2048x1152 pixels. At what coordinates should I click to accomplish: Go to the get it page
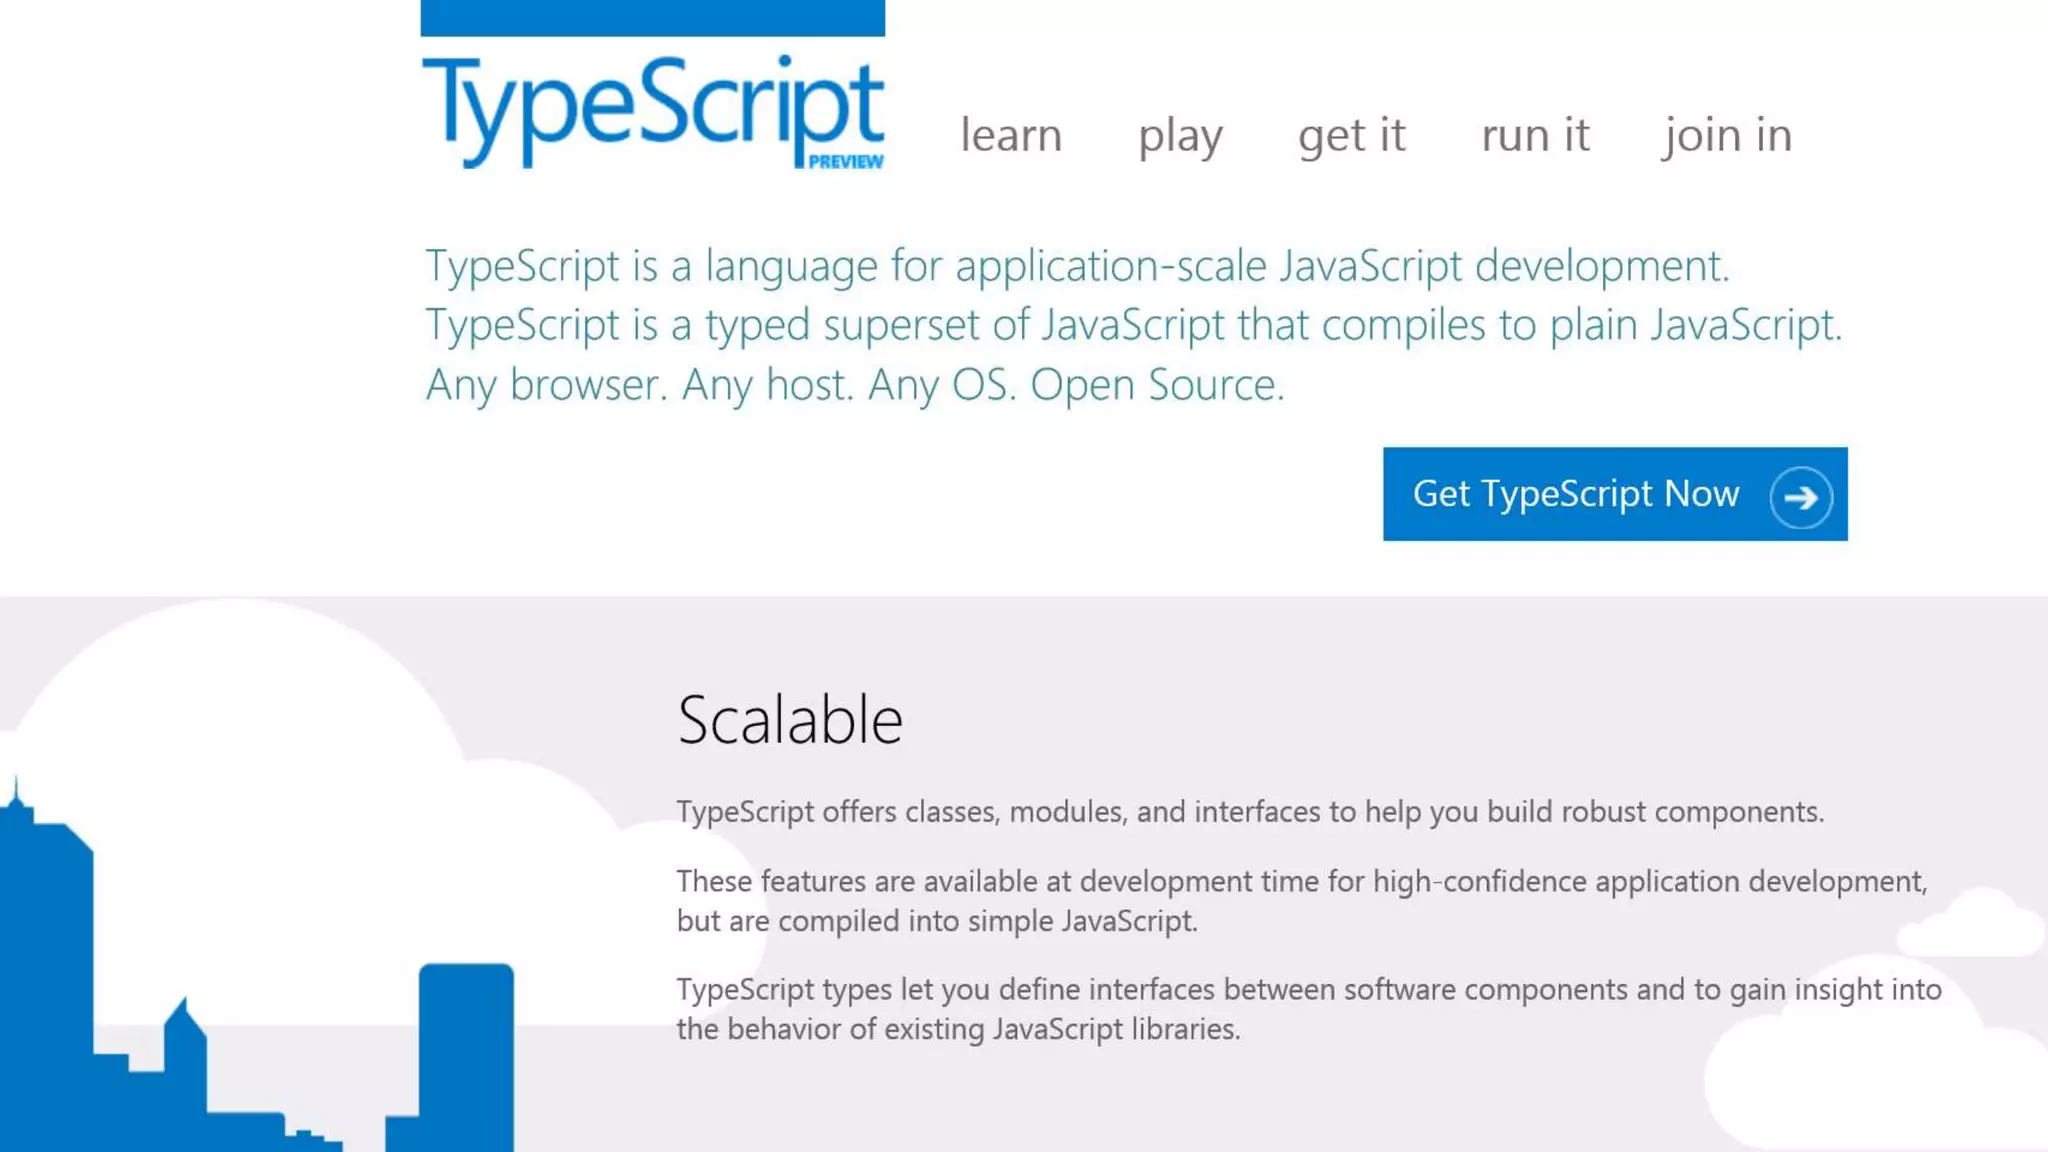(x=1351, y=137)
